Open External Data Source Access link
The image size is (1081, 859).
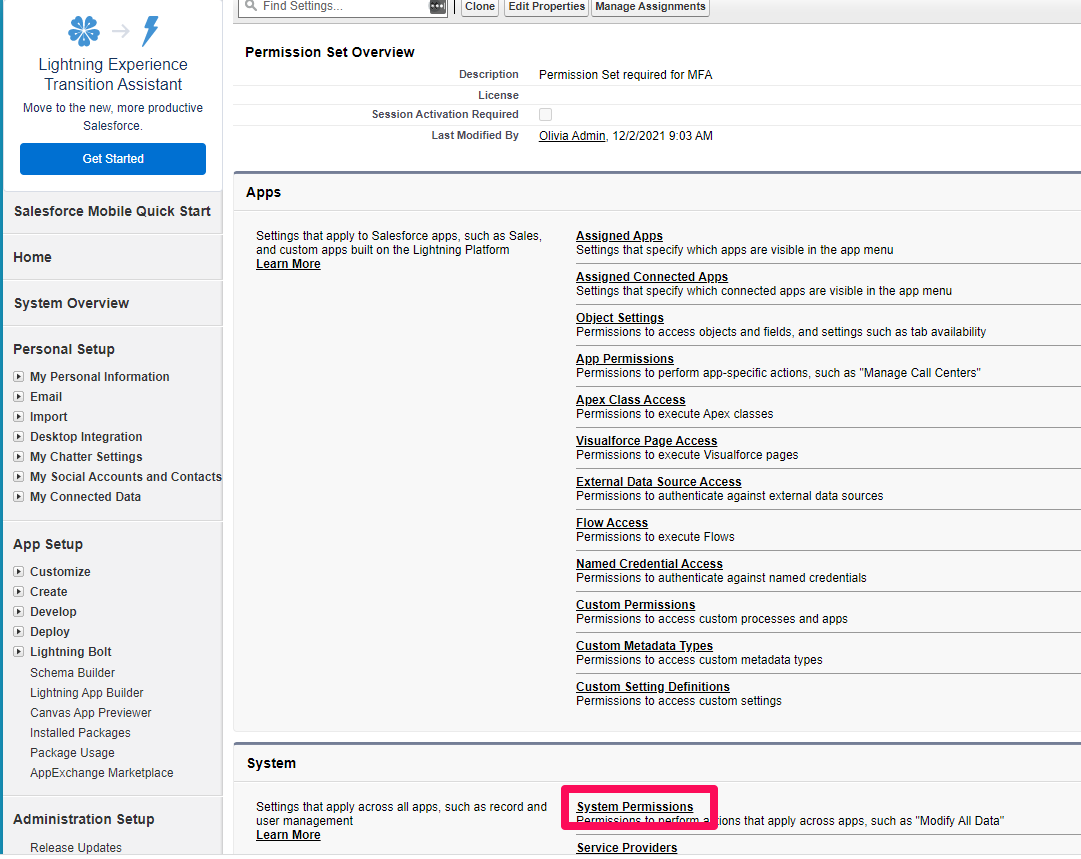click(658, 482)
